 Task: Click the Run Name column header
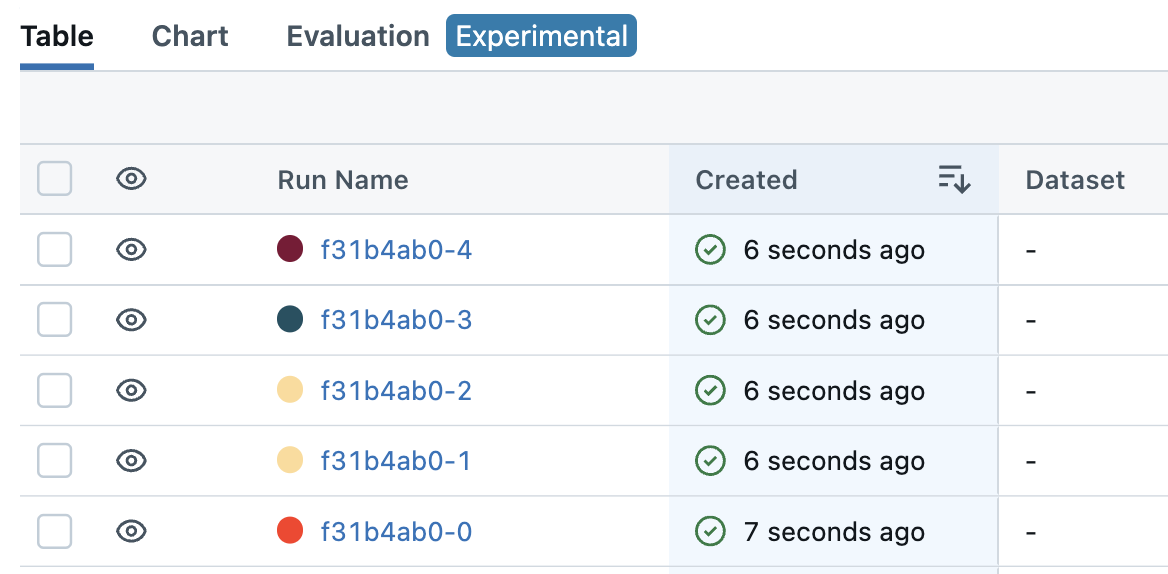343,180
